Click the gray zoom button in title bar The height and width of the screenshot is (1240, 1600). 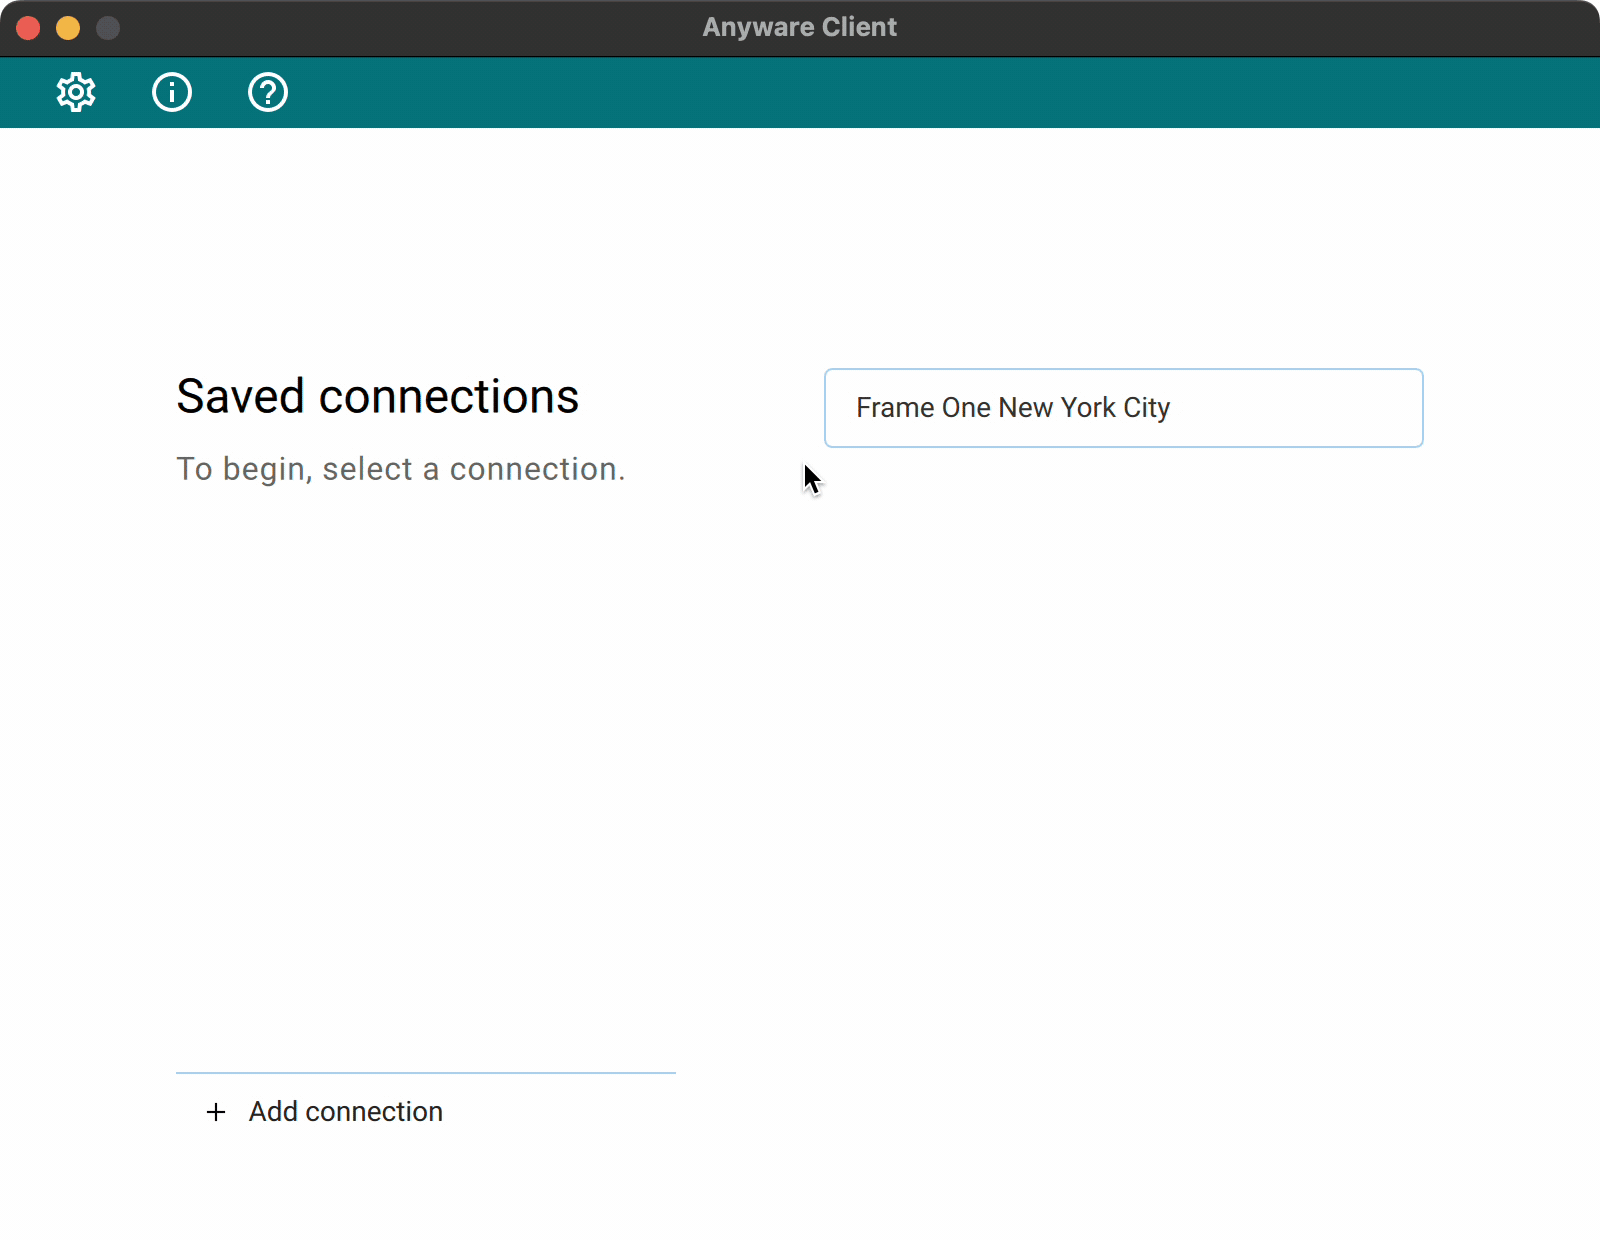pyautogui.click(x=106, y=28)
